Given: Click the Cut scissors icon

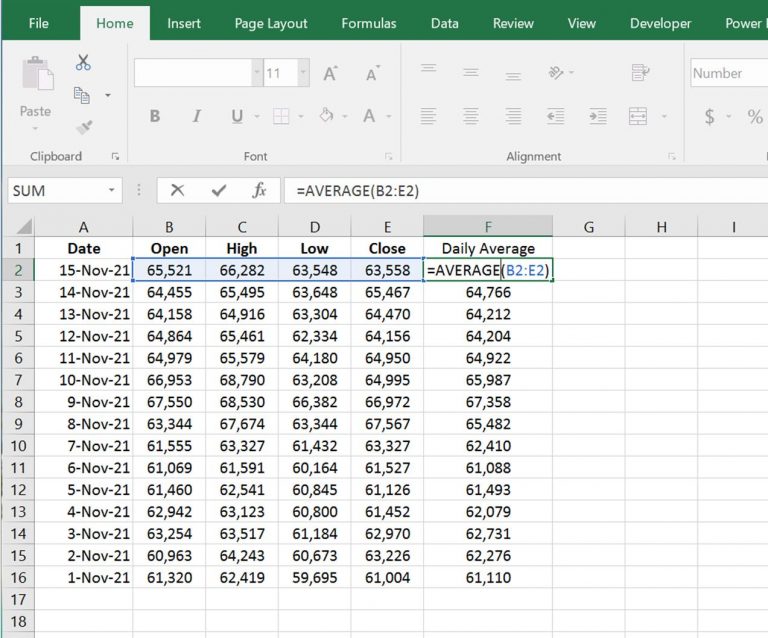Looking at the screenshot, I should pyautogui.click(x=83, y=64).
